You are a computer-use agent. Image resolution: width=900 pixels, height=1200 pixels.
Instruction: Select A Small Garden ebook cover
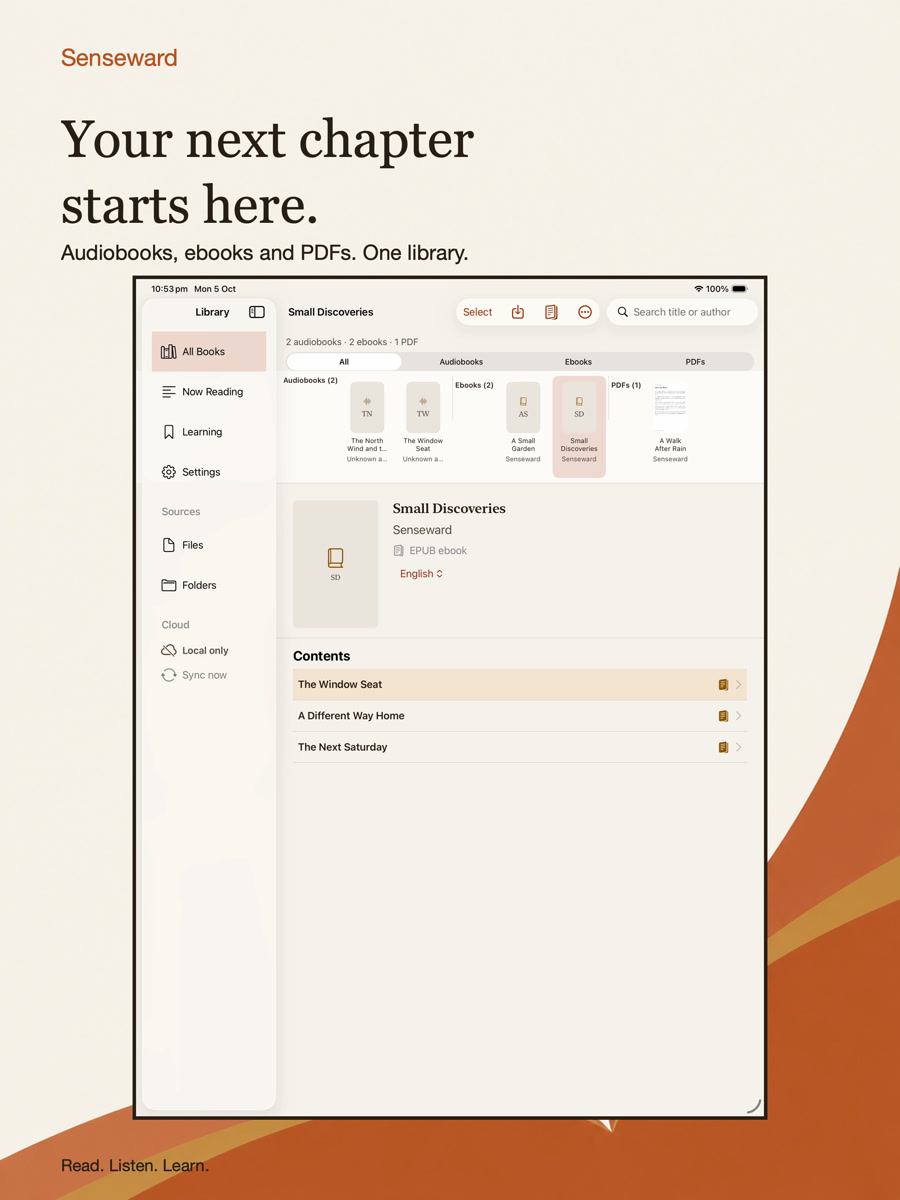523,407
